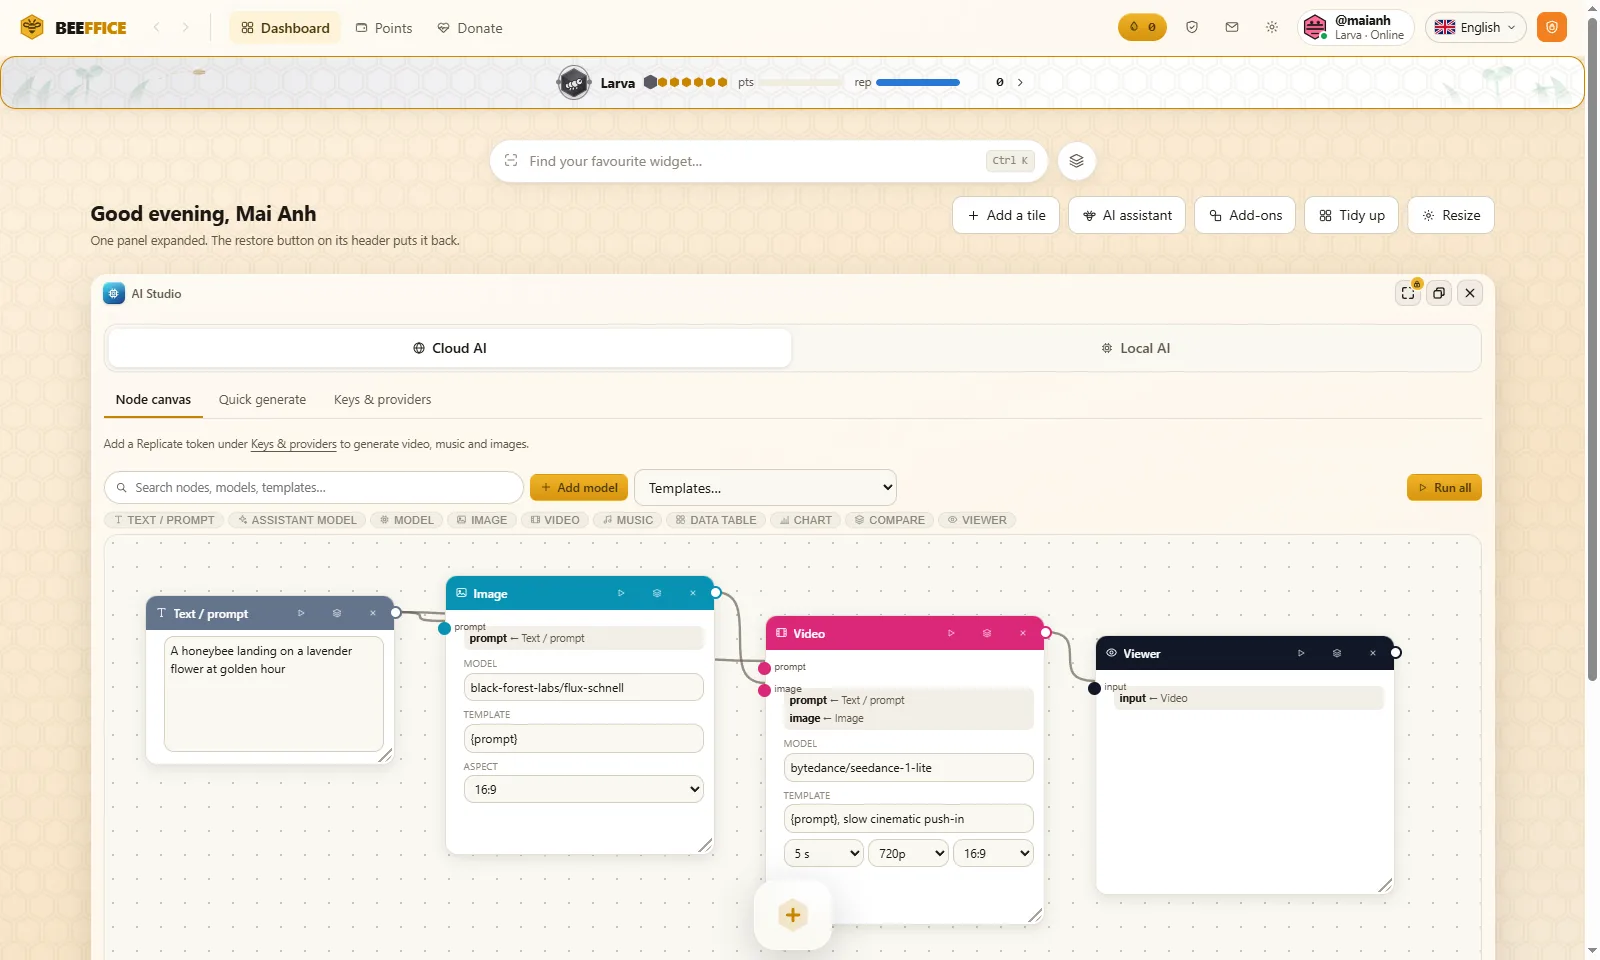Run the Image node with its play icon
Image resolution: width=1600 pixels, height=960 pixels.
(x=621, y=593)
